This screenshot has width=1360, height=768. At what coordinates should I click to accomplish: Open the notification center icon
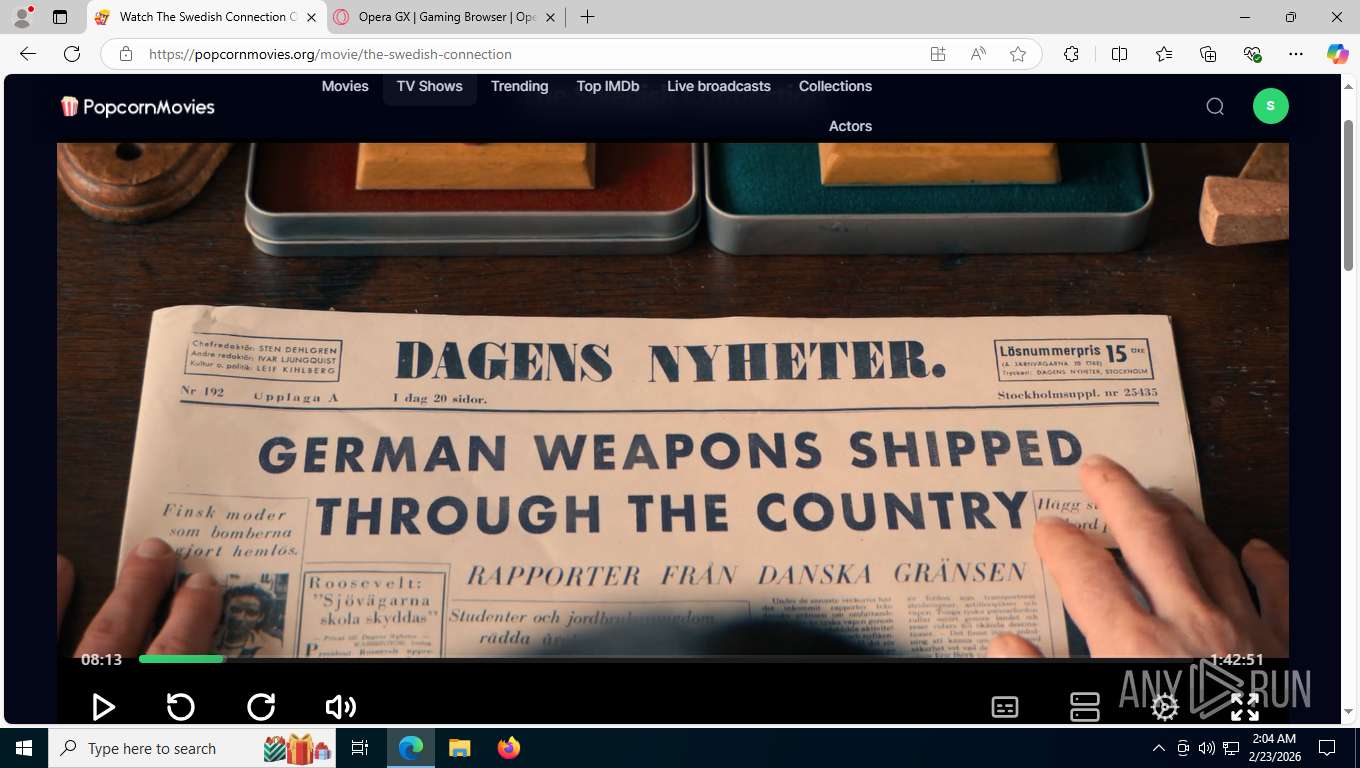click(1327, 748)
